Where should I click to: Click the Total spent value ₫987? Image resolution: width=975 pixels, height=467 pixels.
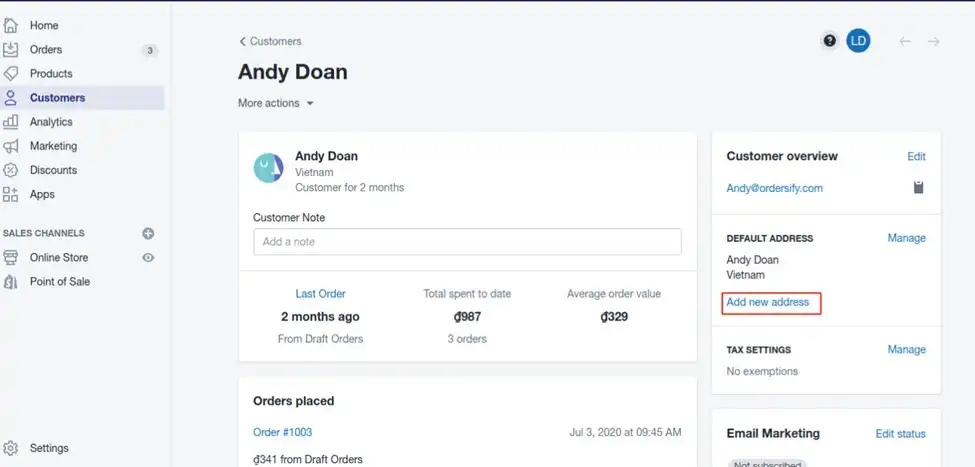point(467,317)
